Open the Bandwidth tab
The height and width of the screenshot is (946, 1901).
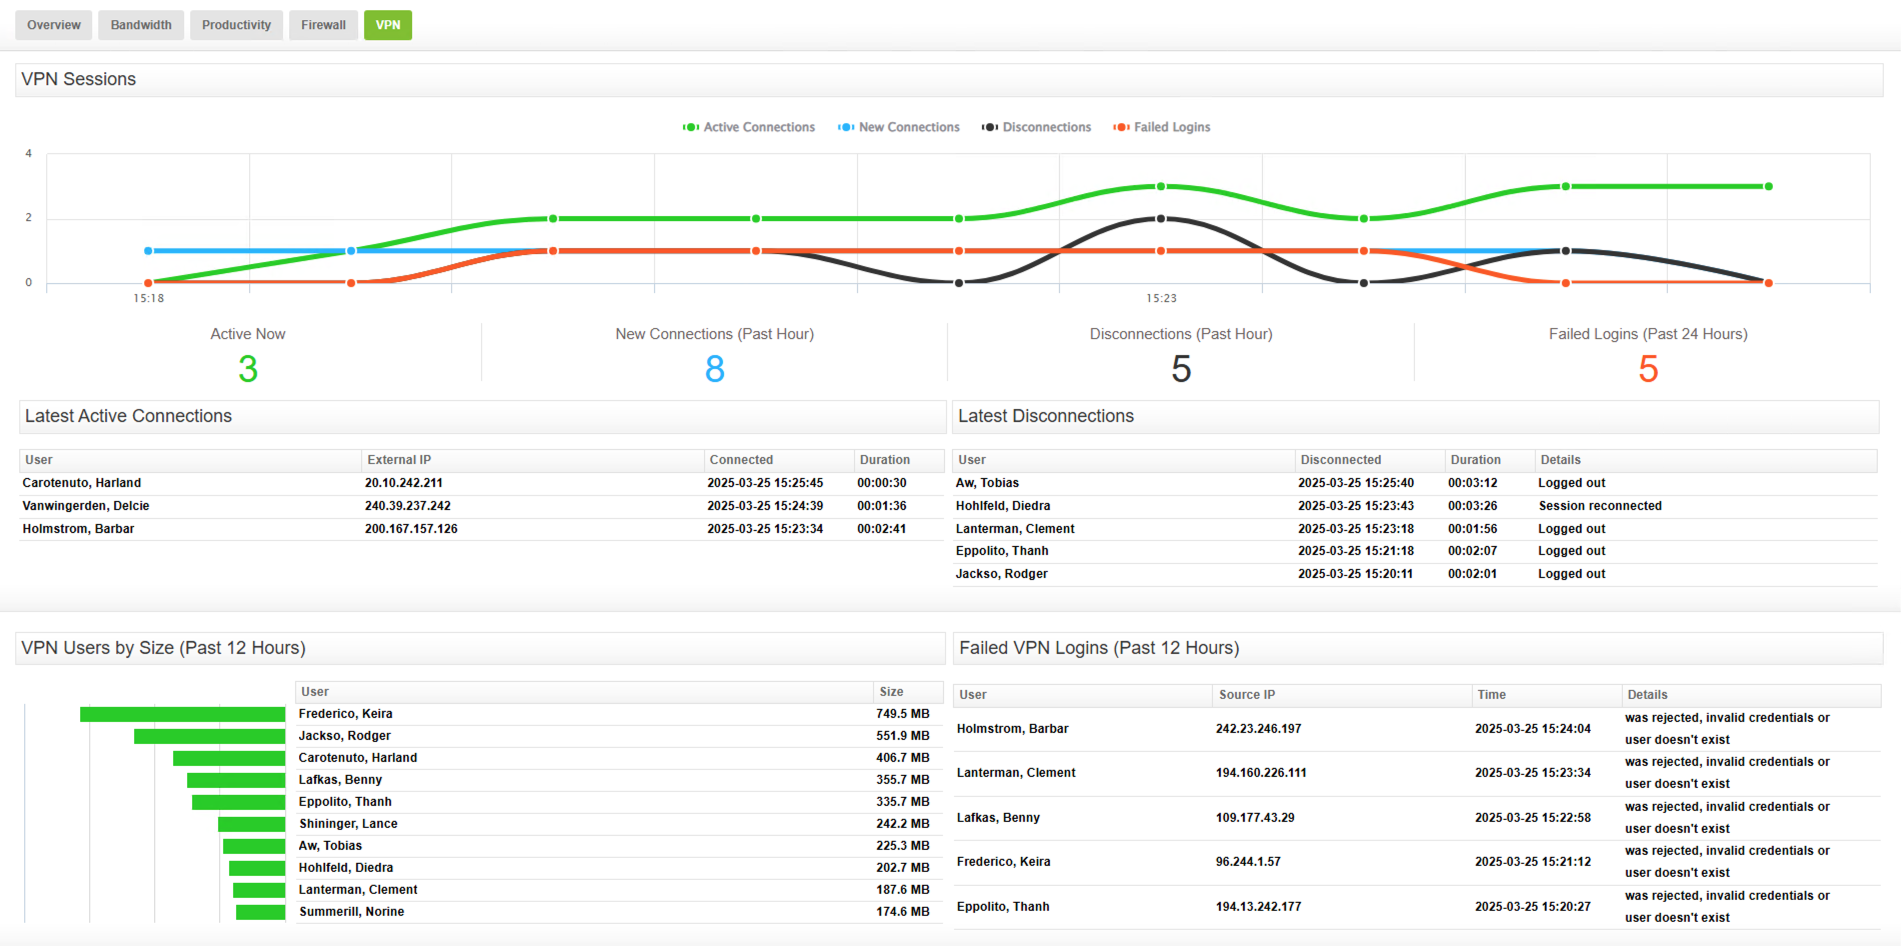(140, 24)
